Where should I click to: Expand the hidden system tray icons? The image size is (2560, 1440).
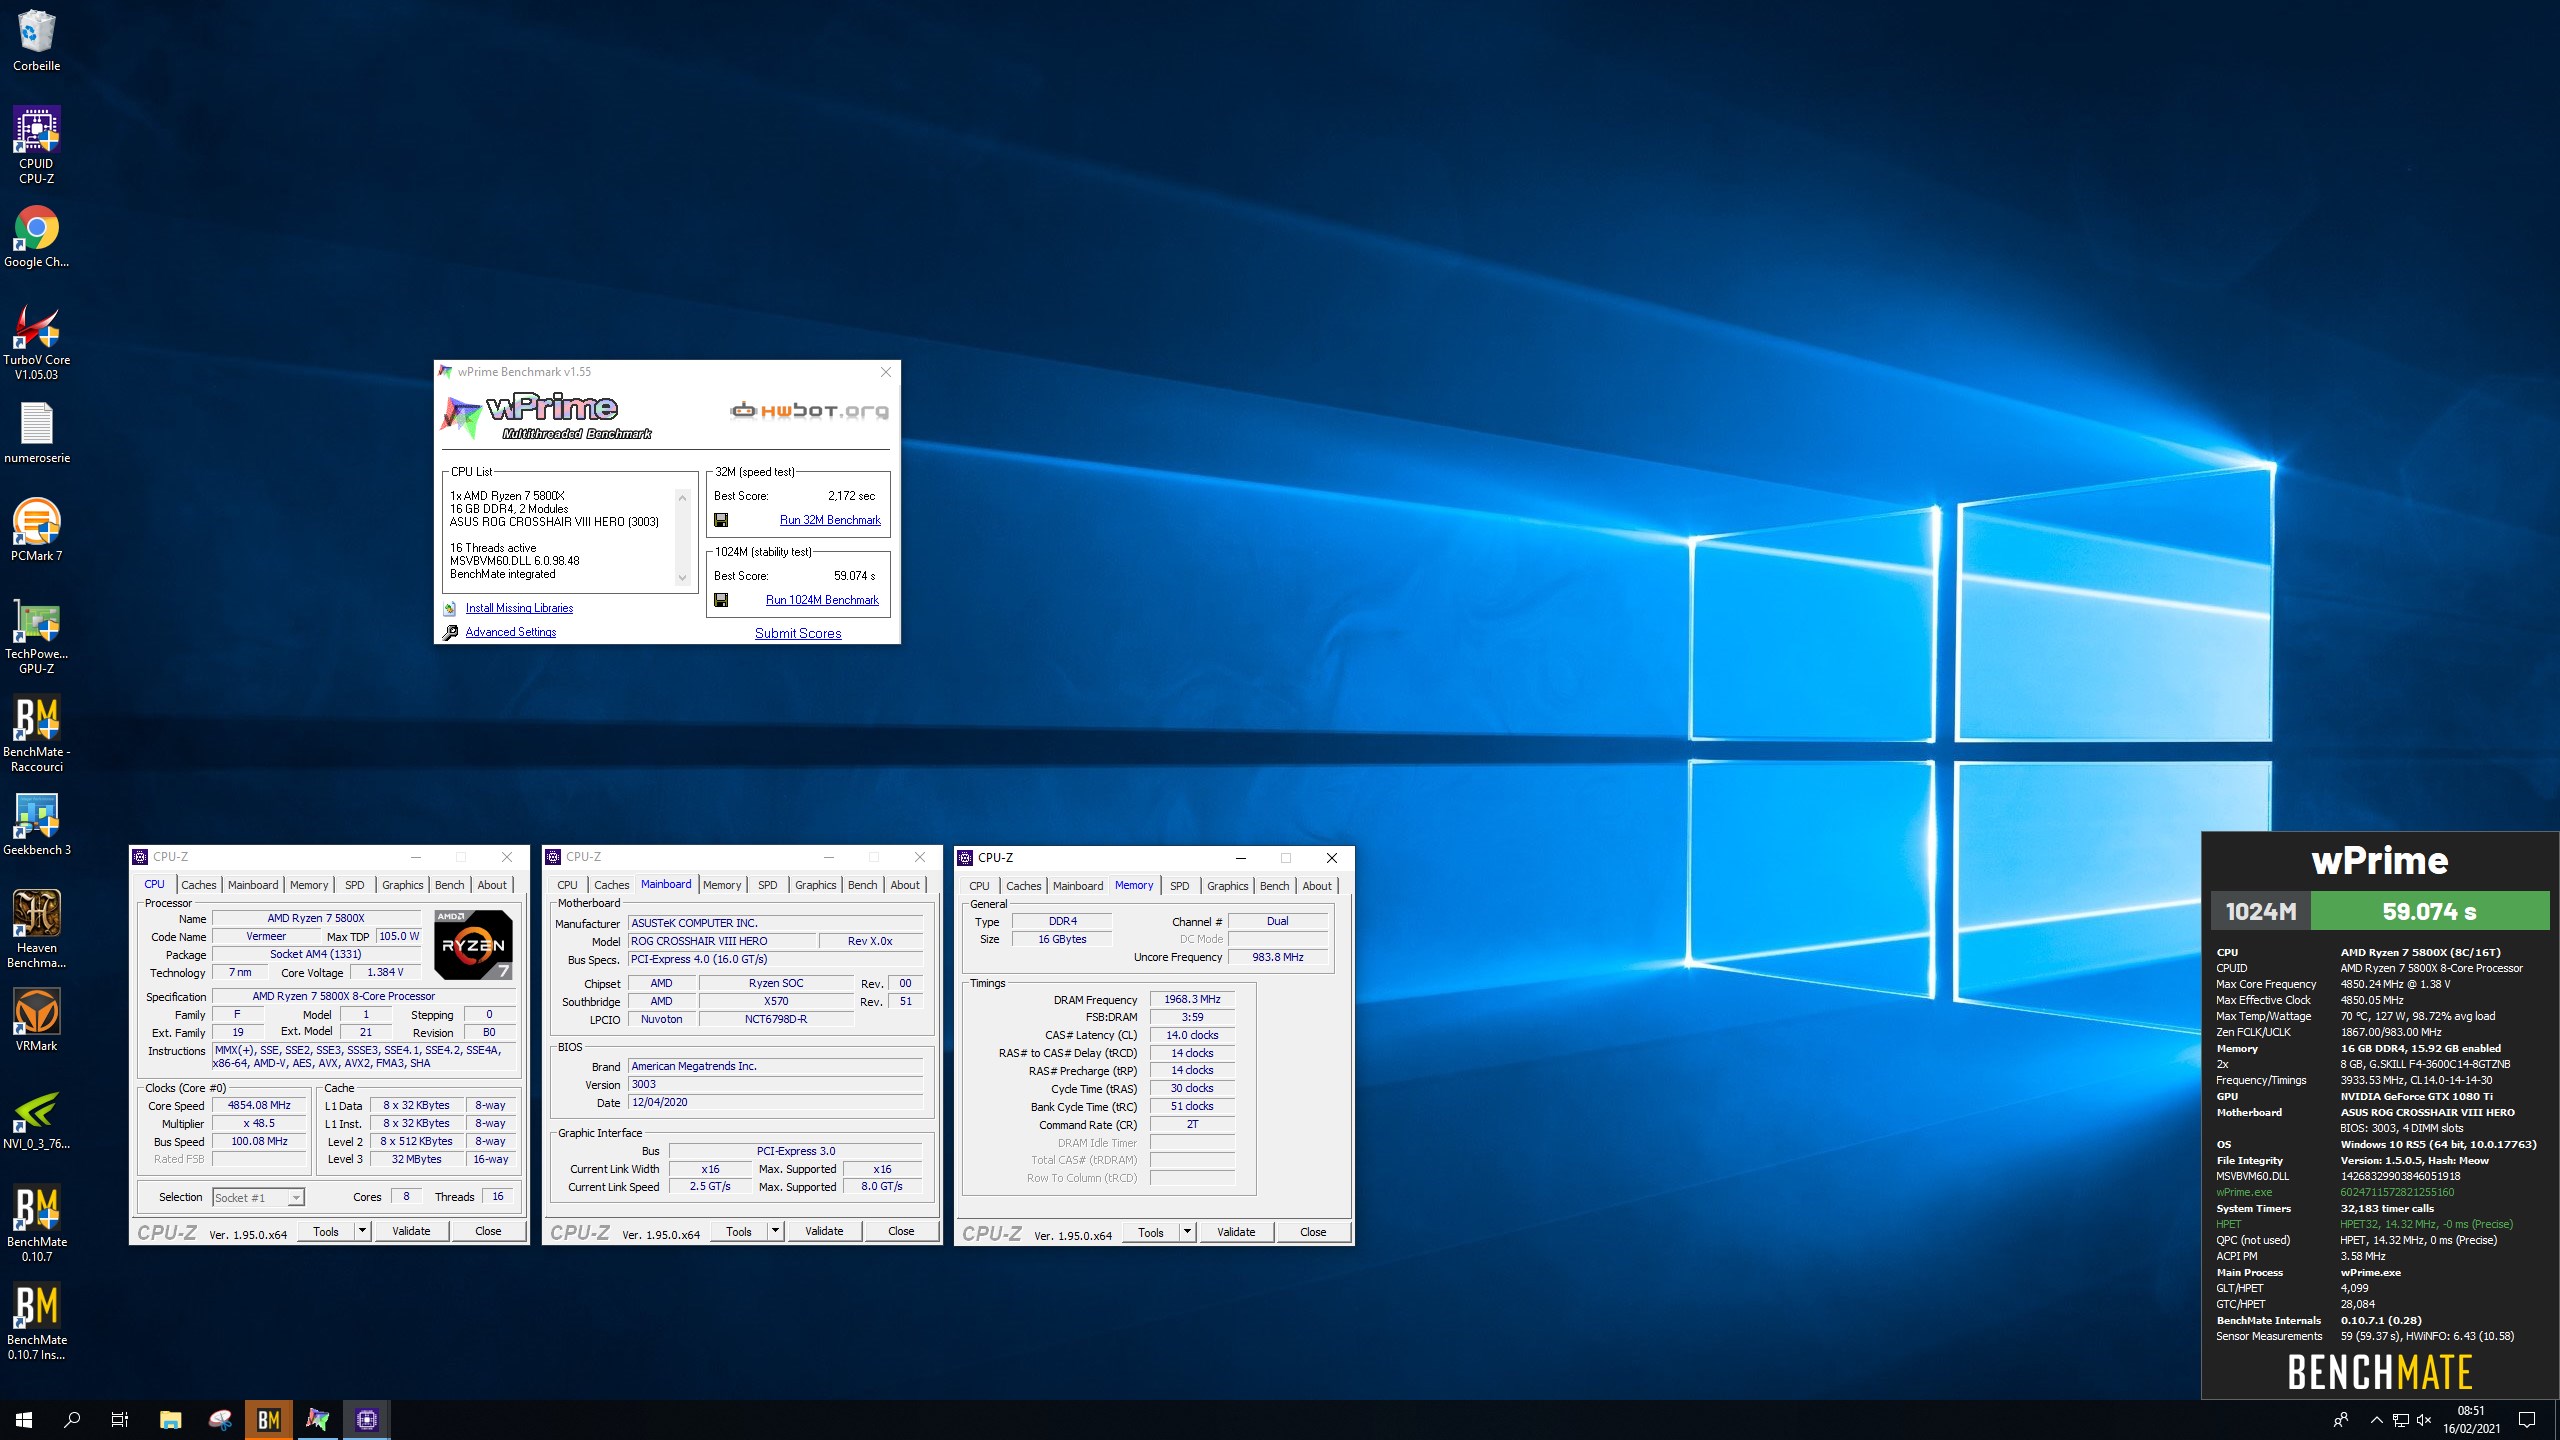coord(2376,1420)
